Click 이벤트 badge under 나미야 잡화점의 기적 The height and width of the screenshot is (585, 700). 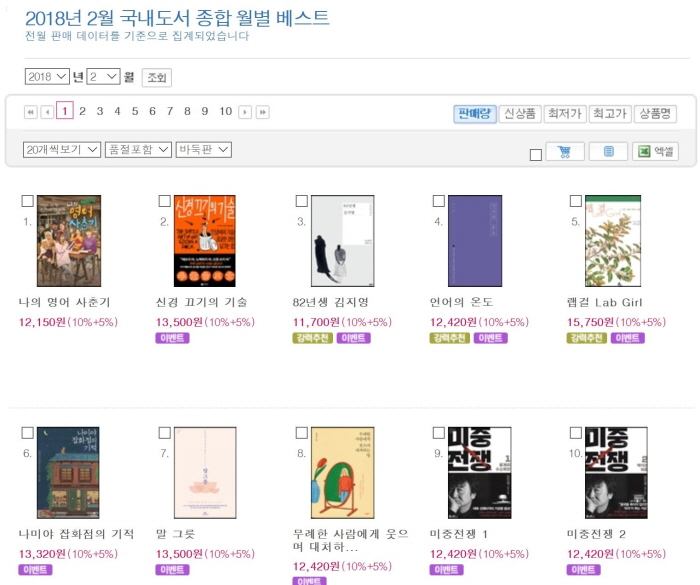(x=35, y=570)
